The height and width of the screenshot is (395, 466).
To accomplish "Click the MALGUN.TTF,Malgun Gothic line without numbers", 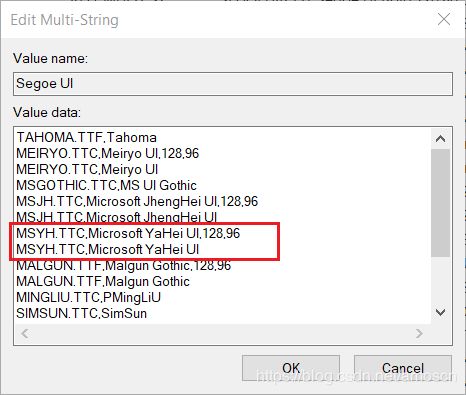I will 103,281.
